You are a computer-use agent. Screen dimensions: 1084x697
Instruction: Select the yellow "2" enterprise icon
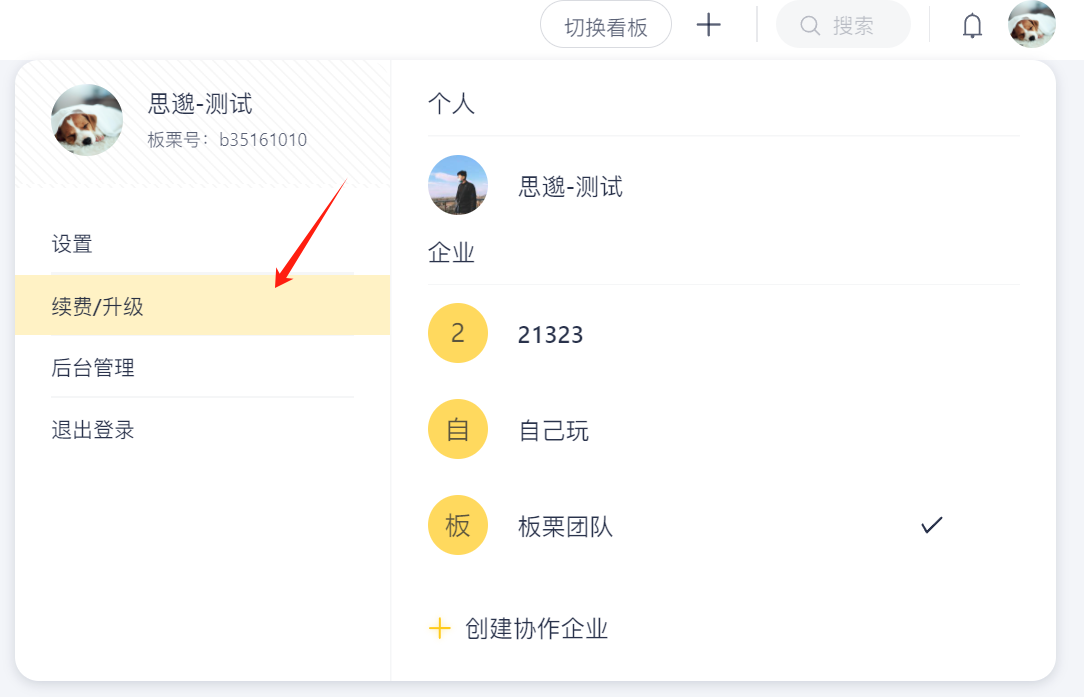pyautogui.click(x=458, y=333)
